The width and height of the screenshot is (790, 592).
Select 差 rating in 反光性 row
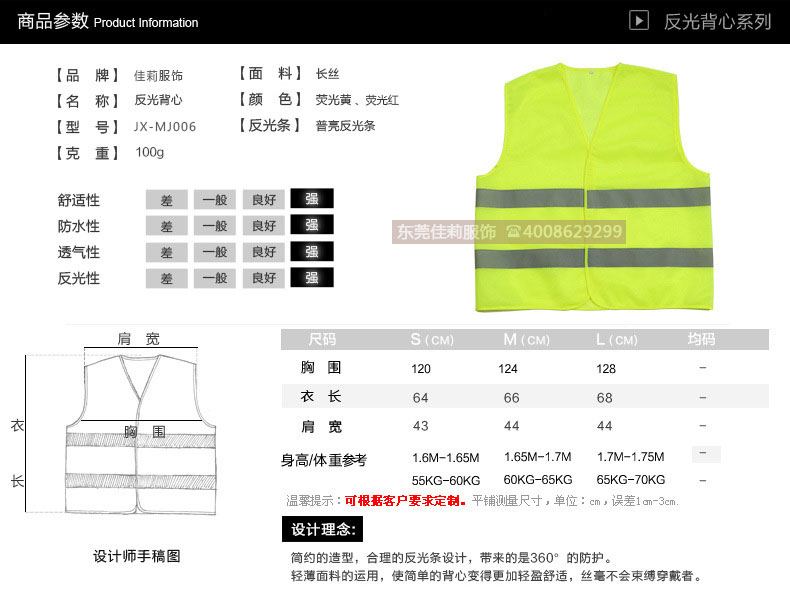(166, 278)
